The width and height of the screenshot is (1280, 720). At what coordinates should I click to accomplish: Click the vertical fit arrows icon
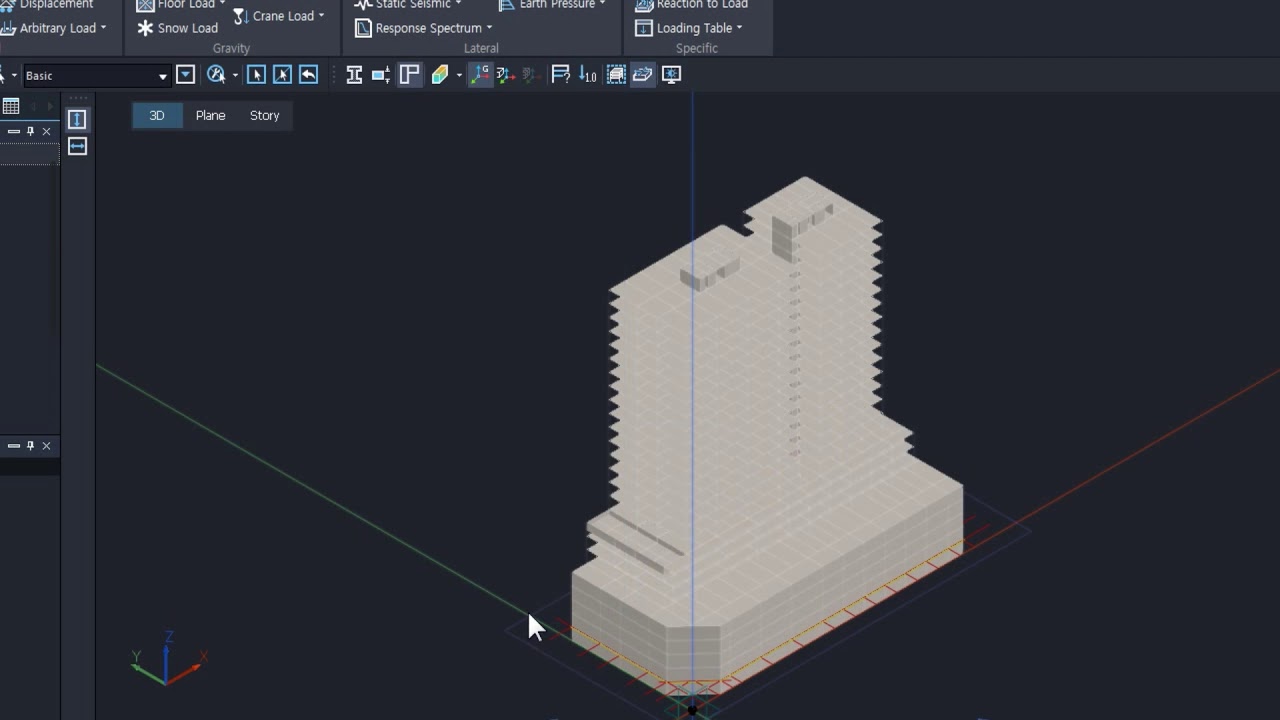pyautogui.click(x=77, y=120)
